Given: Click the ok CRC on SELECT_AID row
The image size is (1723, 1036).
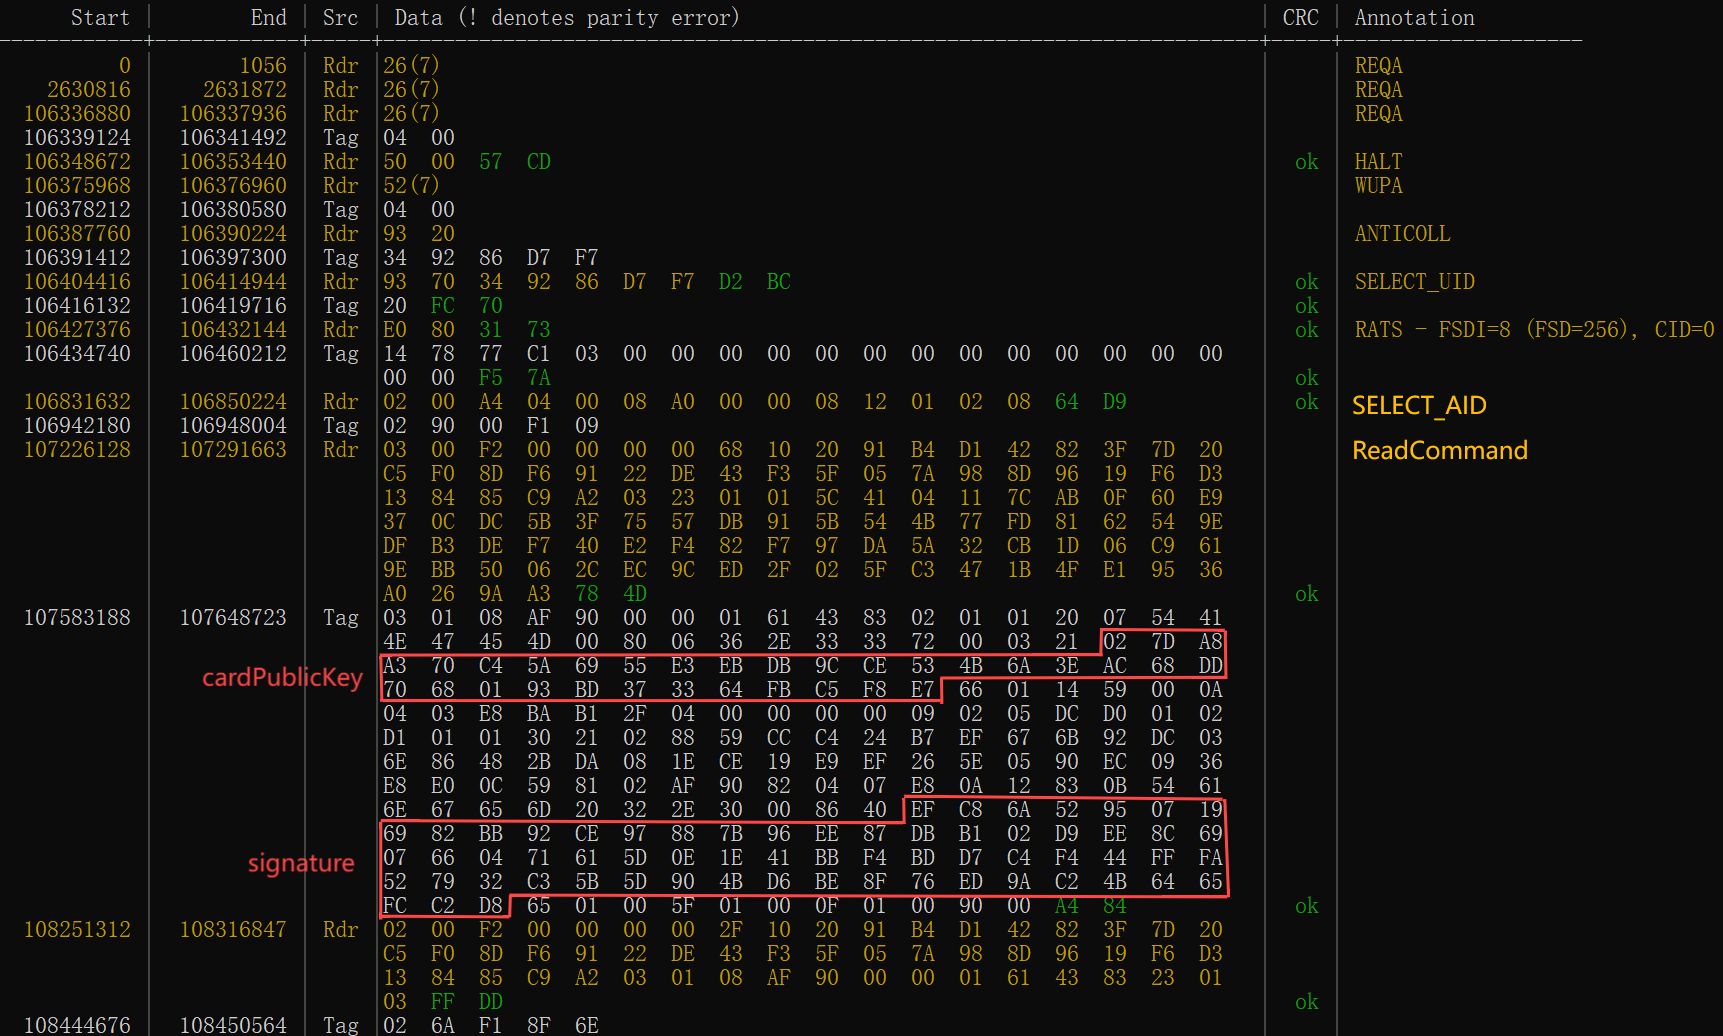Looking at the screenshot, I should tap(1306, 402).
